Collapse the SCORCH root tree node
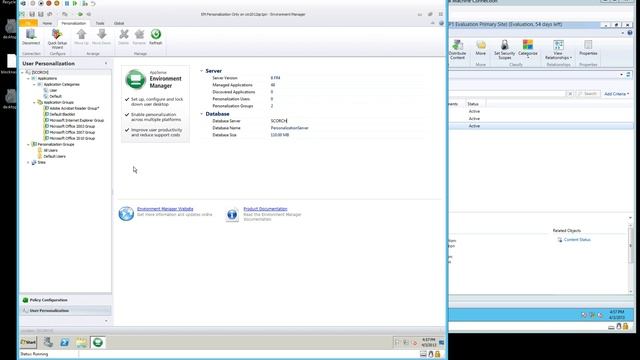The width and height of the screenshot is (640, 360). coord(22,72)
